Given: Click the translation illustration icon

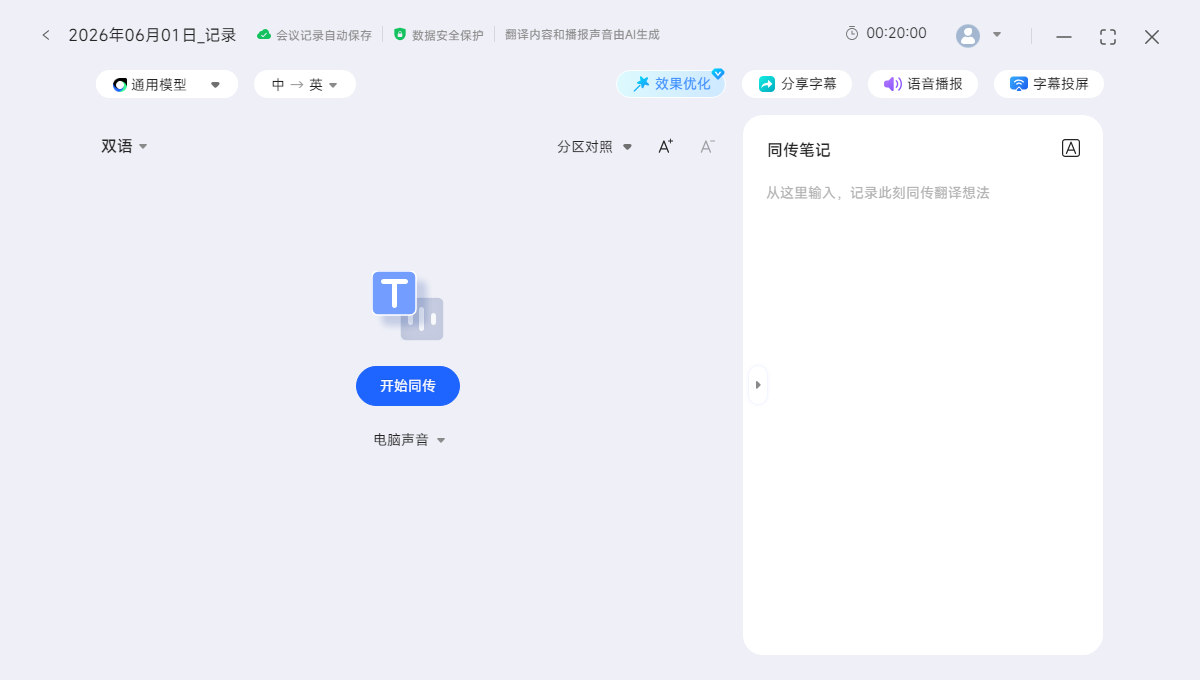Looking at the screenshot, I should (407, 305).
